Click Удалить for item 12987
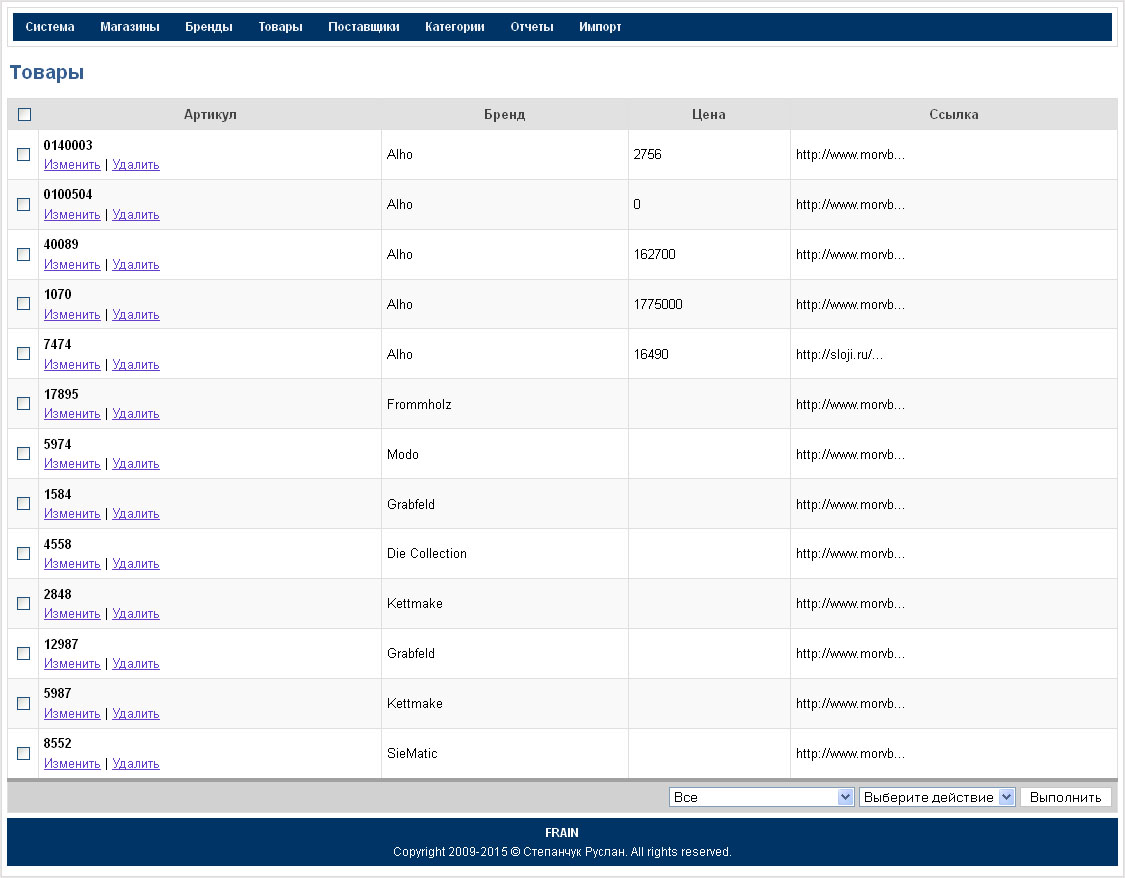 tap(136, 664)
